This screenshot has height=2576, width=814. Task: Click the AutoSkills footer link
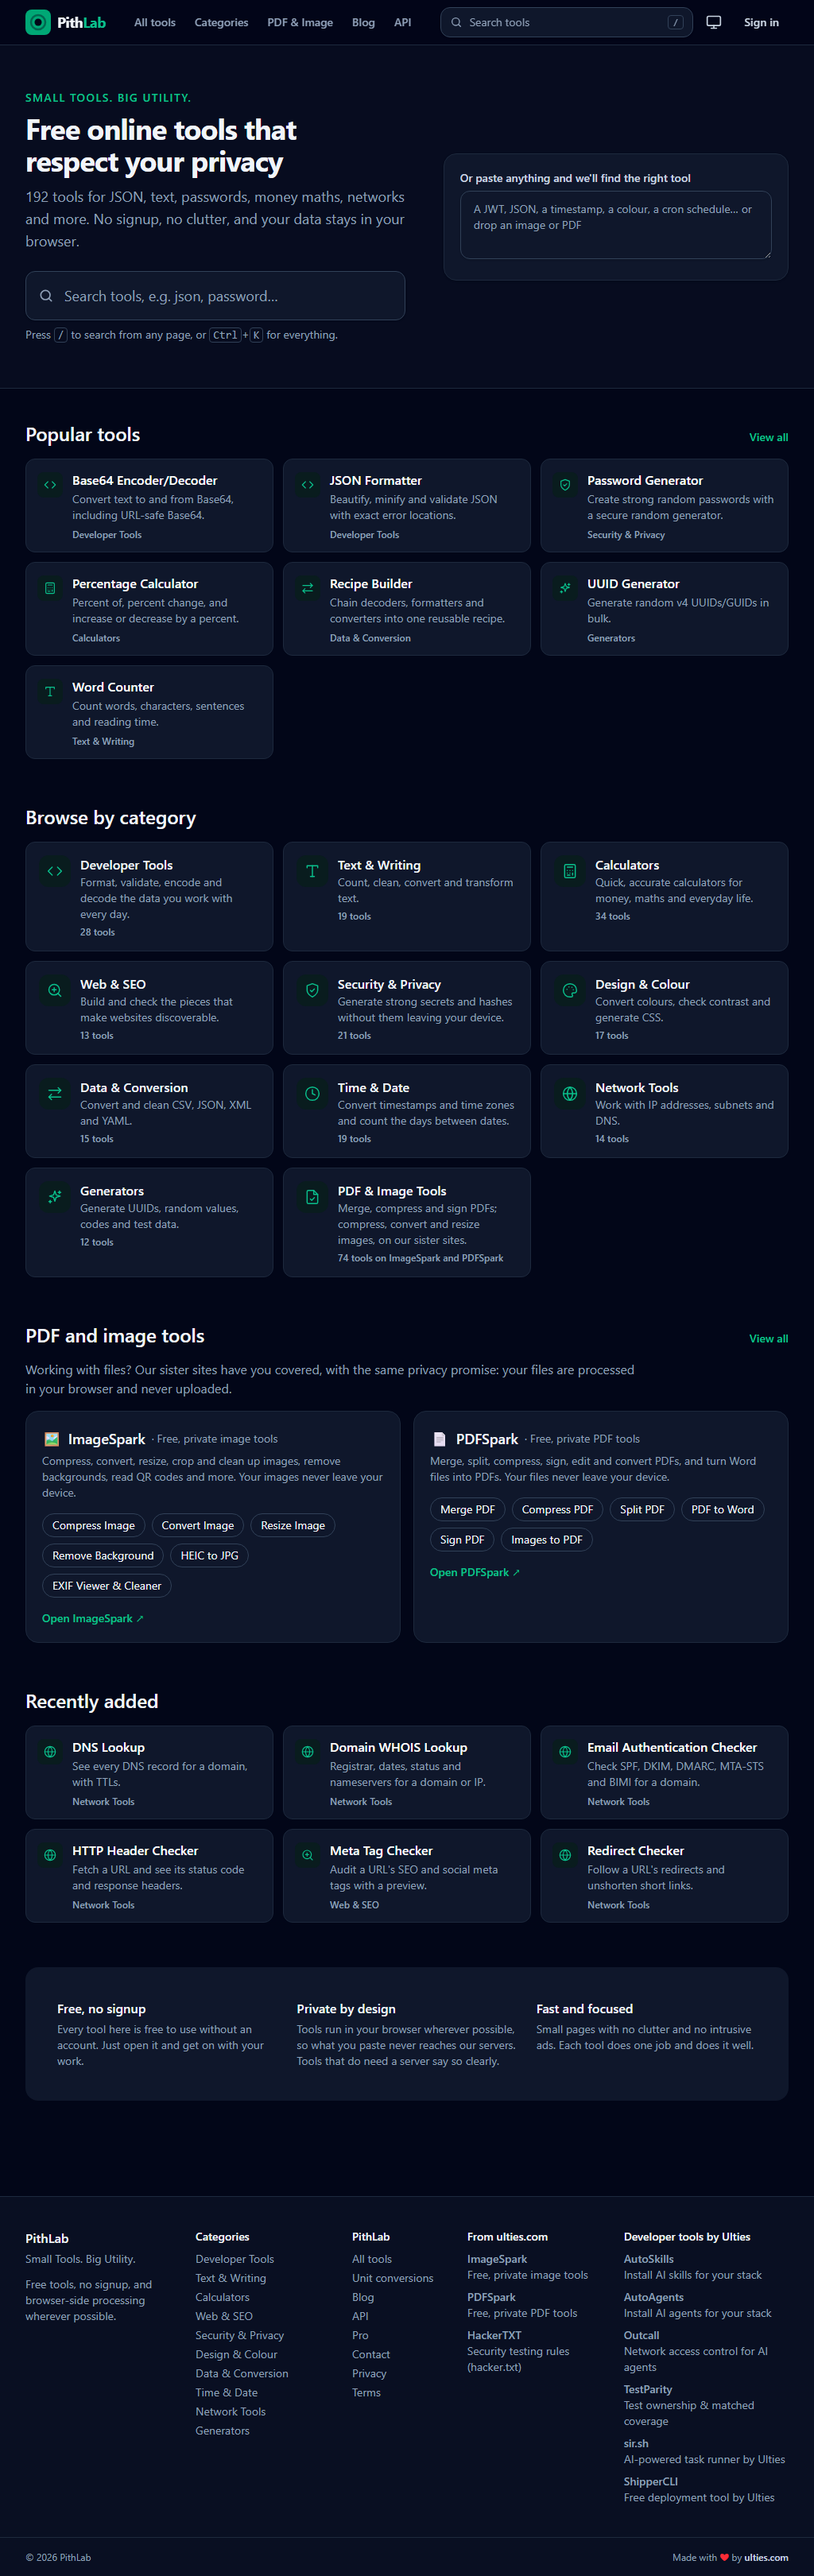click(x=649, y=2259)
